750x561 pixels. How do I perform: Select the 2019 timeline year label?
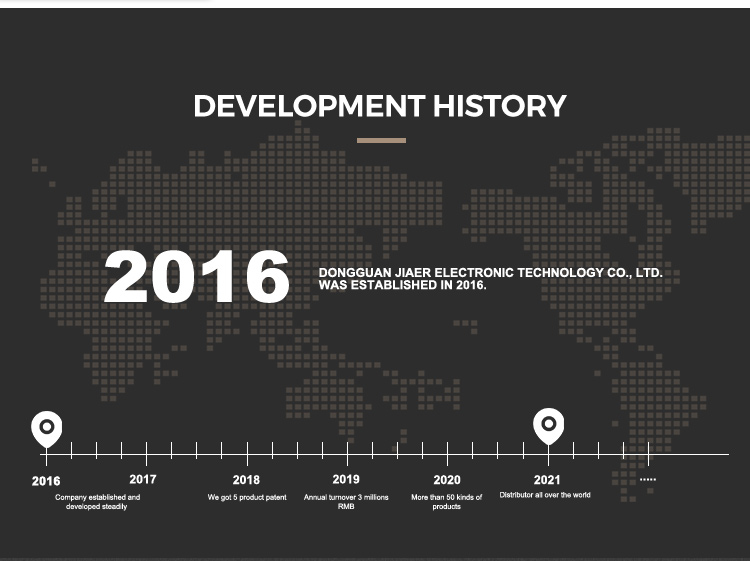[x=346, y=479]
